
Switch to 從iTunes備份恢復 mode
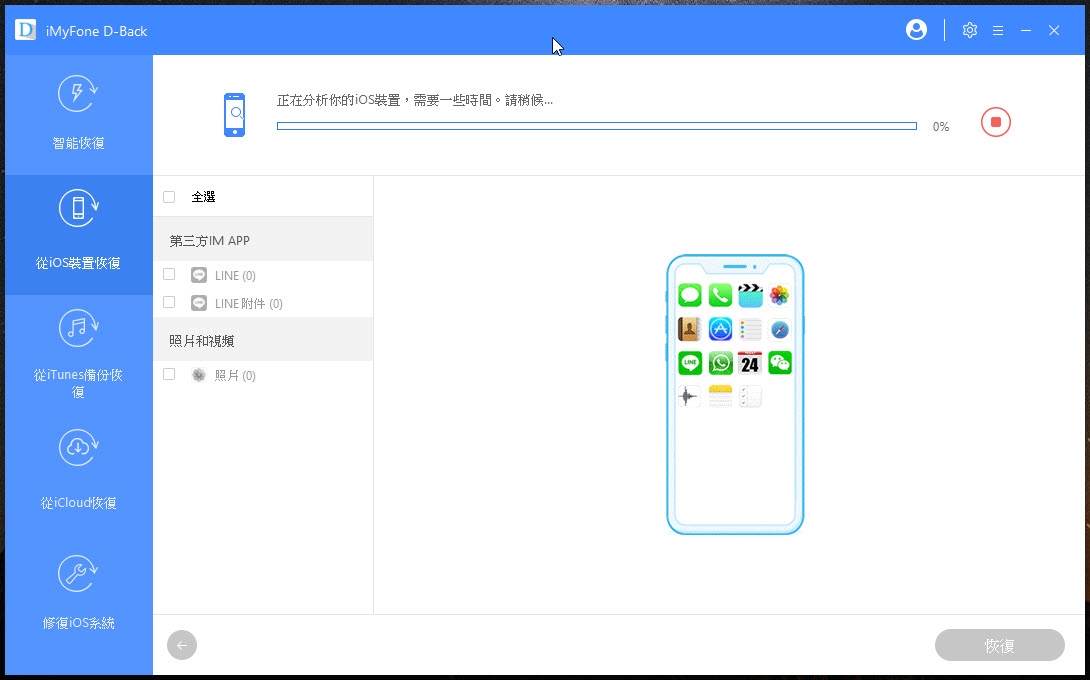pos(79,355)
